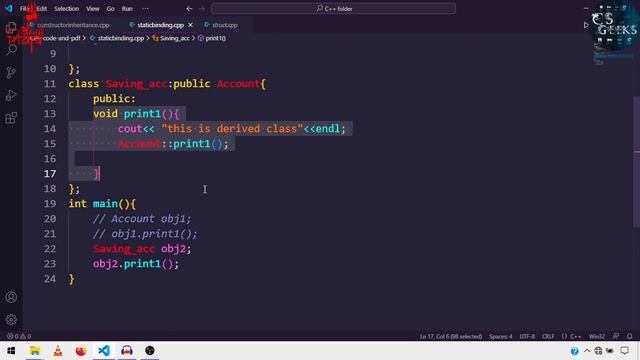Open the notifications bell in status bar
Screen dimensions: 640x360
[x=629, y=336]
